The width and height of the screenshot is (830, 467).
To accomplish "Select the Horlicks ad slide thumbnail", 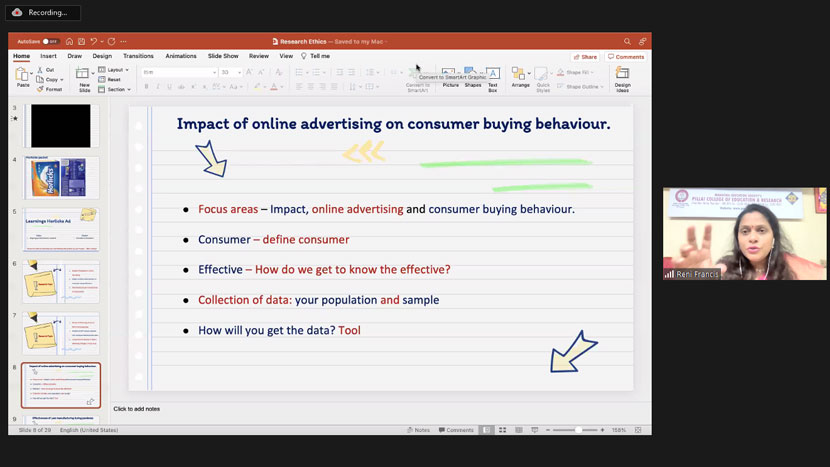I will [x=61, y=178].
